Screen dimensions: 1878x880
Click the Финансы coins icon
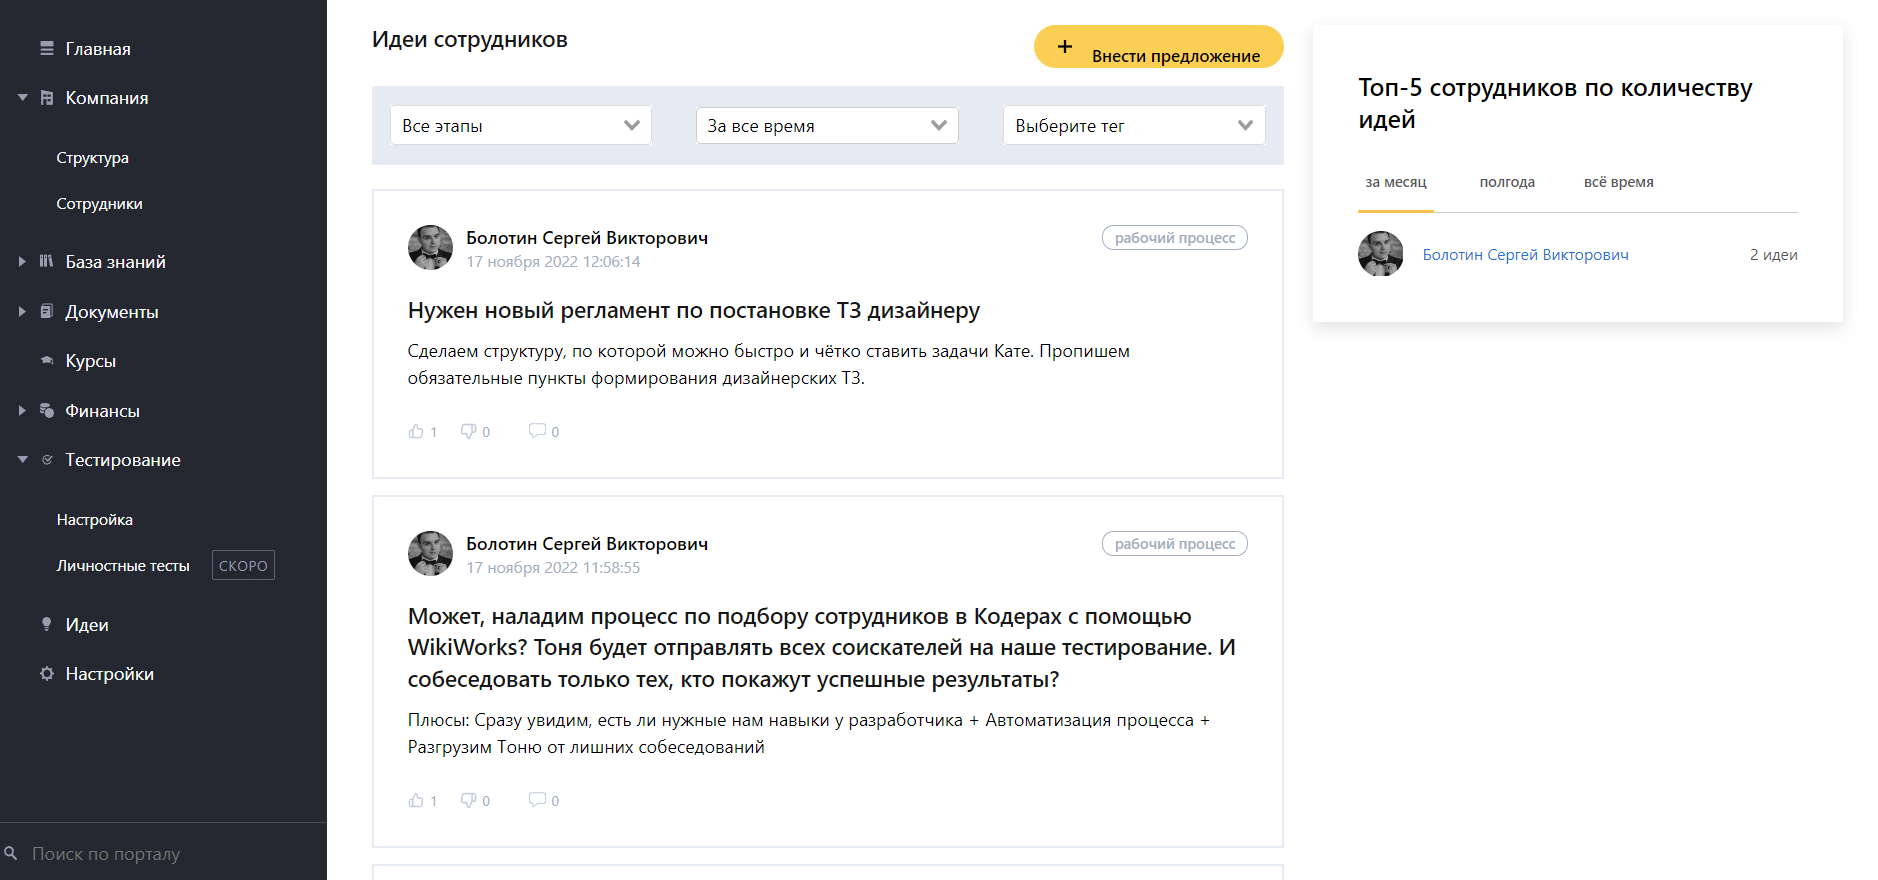point(47,410)
